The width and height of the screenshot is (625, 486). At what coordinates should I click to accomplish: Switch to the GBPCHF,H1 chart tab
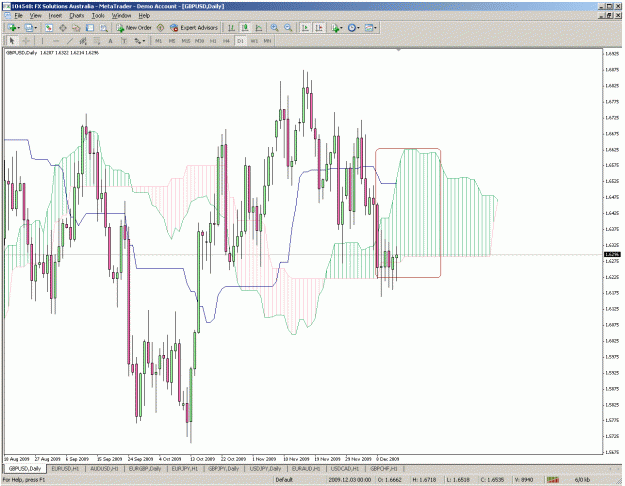384,469
